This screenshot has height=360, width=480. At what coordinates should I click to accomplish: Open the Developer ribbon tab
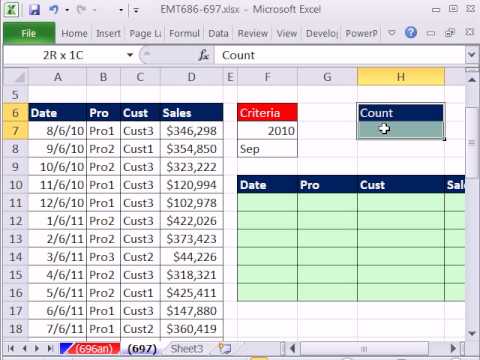point(322,33)
